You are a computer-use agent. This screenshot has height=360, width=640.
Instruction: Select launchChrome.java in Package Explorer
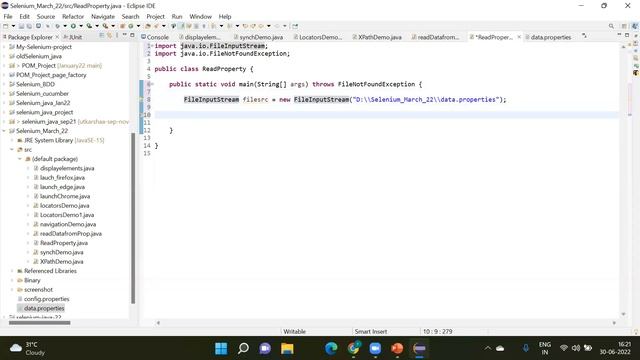[x=65, y=196]
